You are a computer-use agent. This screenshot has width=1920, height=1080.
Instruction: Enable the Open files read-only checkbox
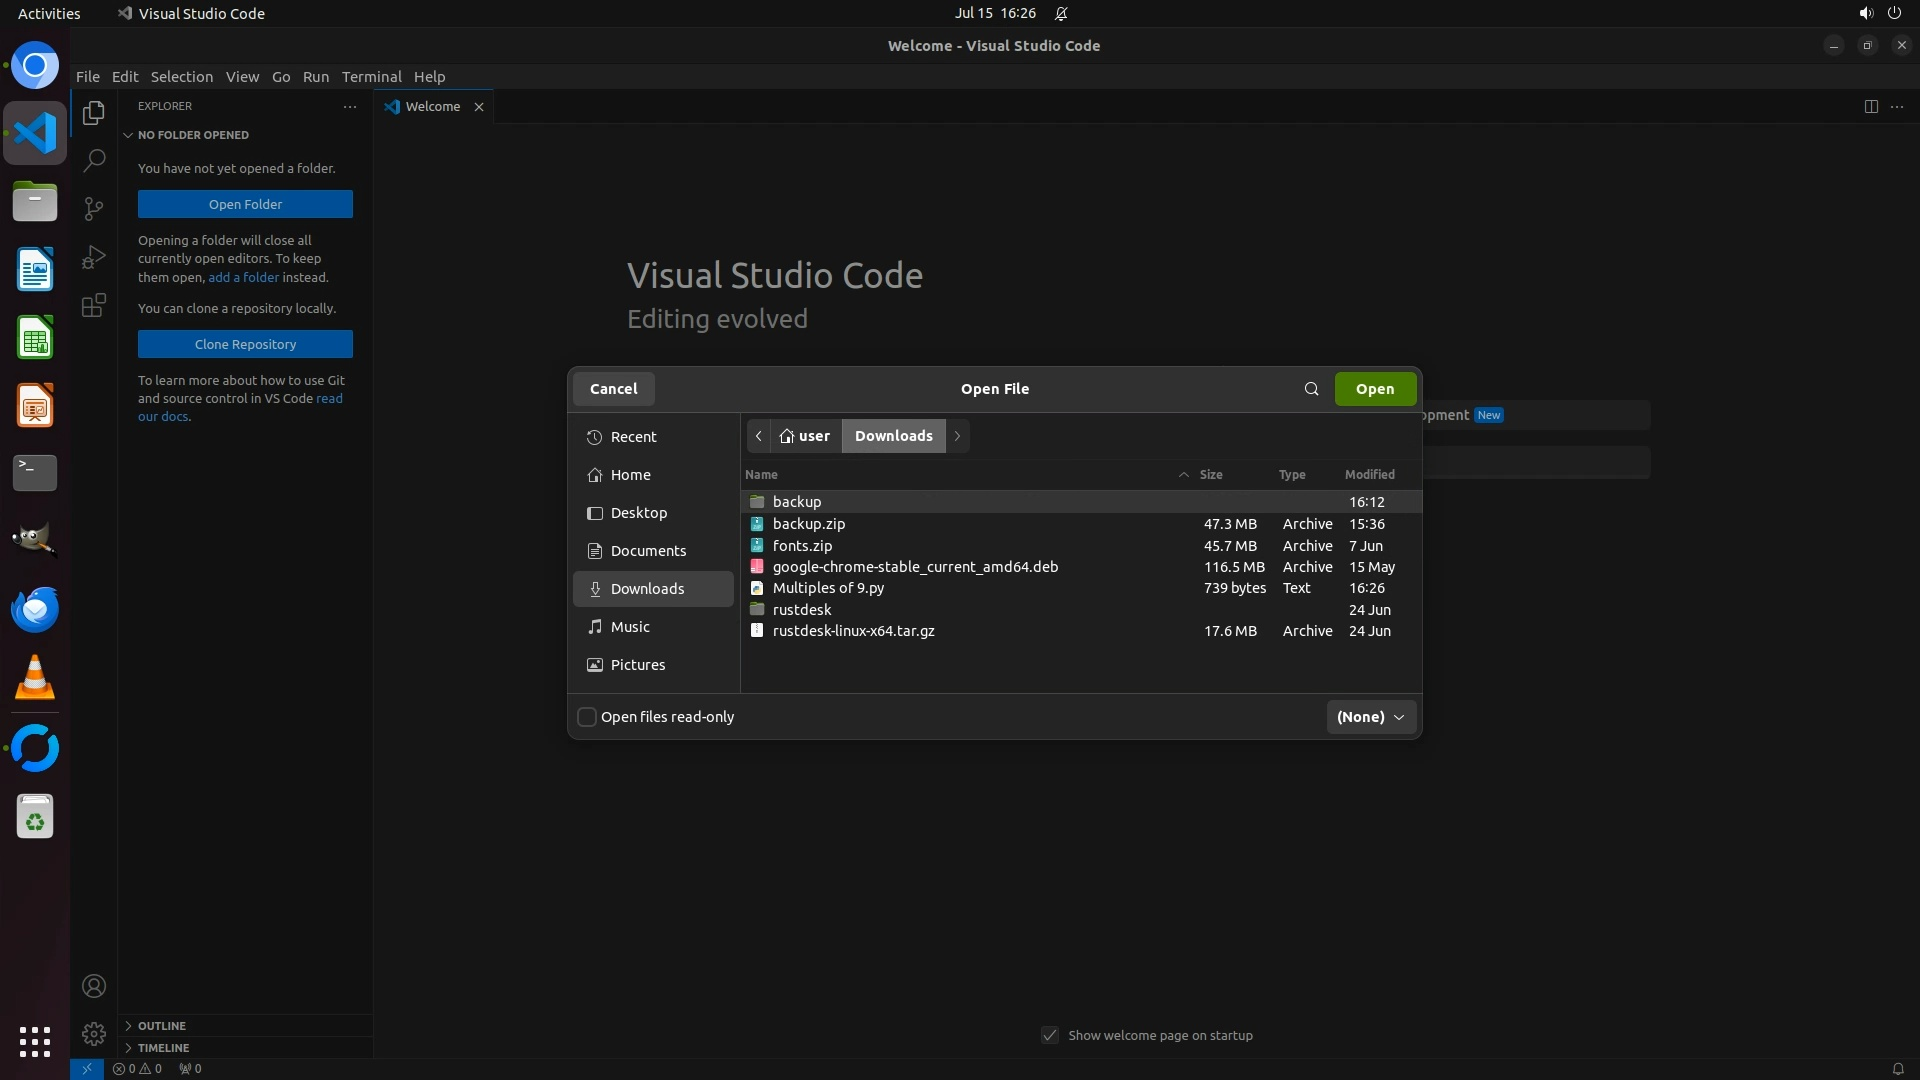[588, 717]
